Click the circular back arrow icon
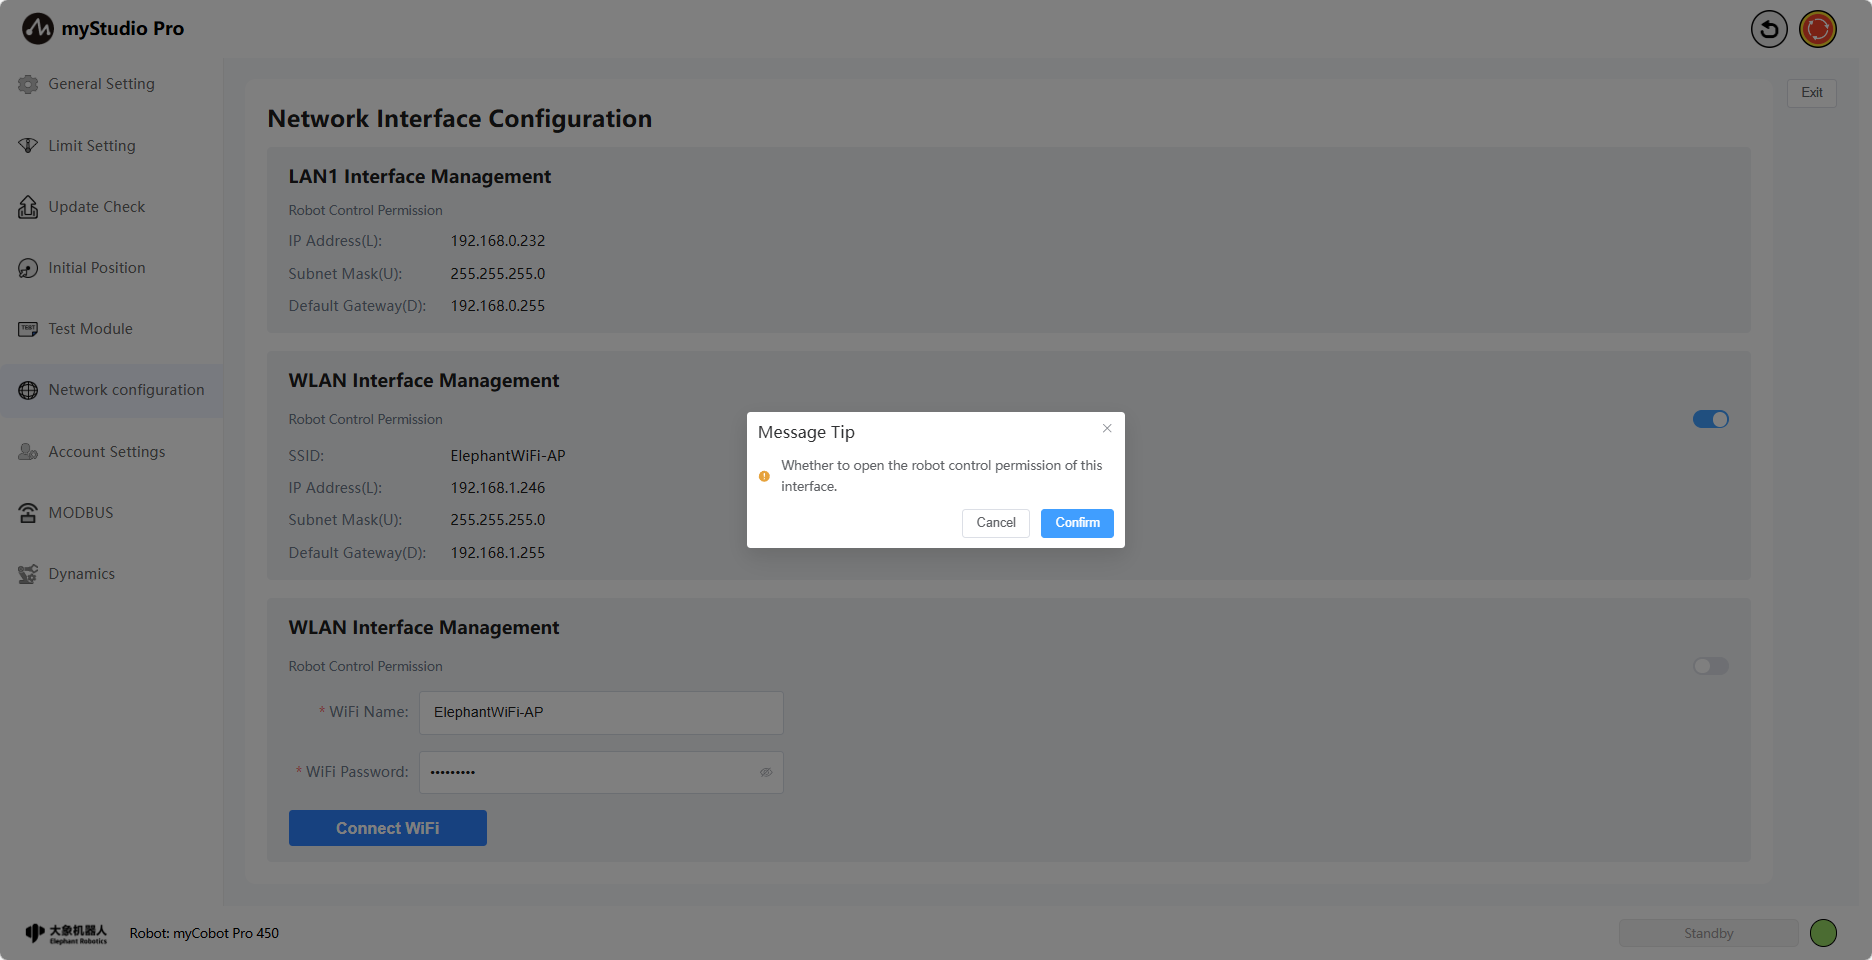The image size is (1872, 960). pyautogui.click(x=1768, y=29)
